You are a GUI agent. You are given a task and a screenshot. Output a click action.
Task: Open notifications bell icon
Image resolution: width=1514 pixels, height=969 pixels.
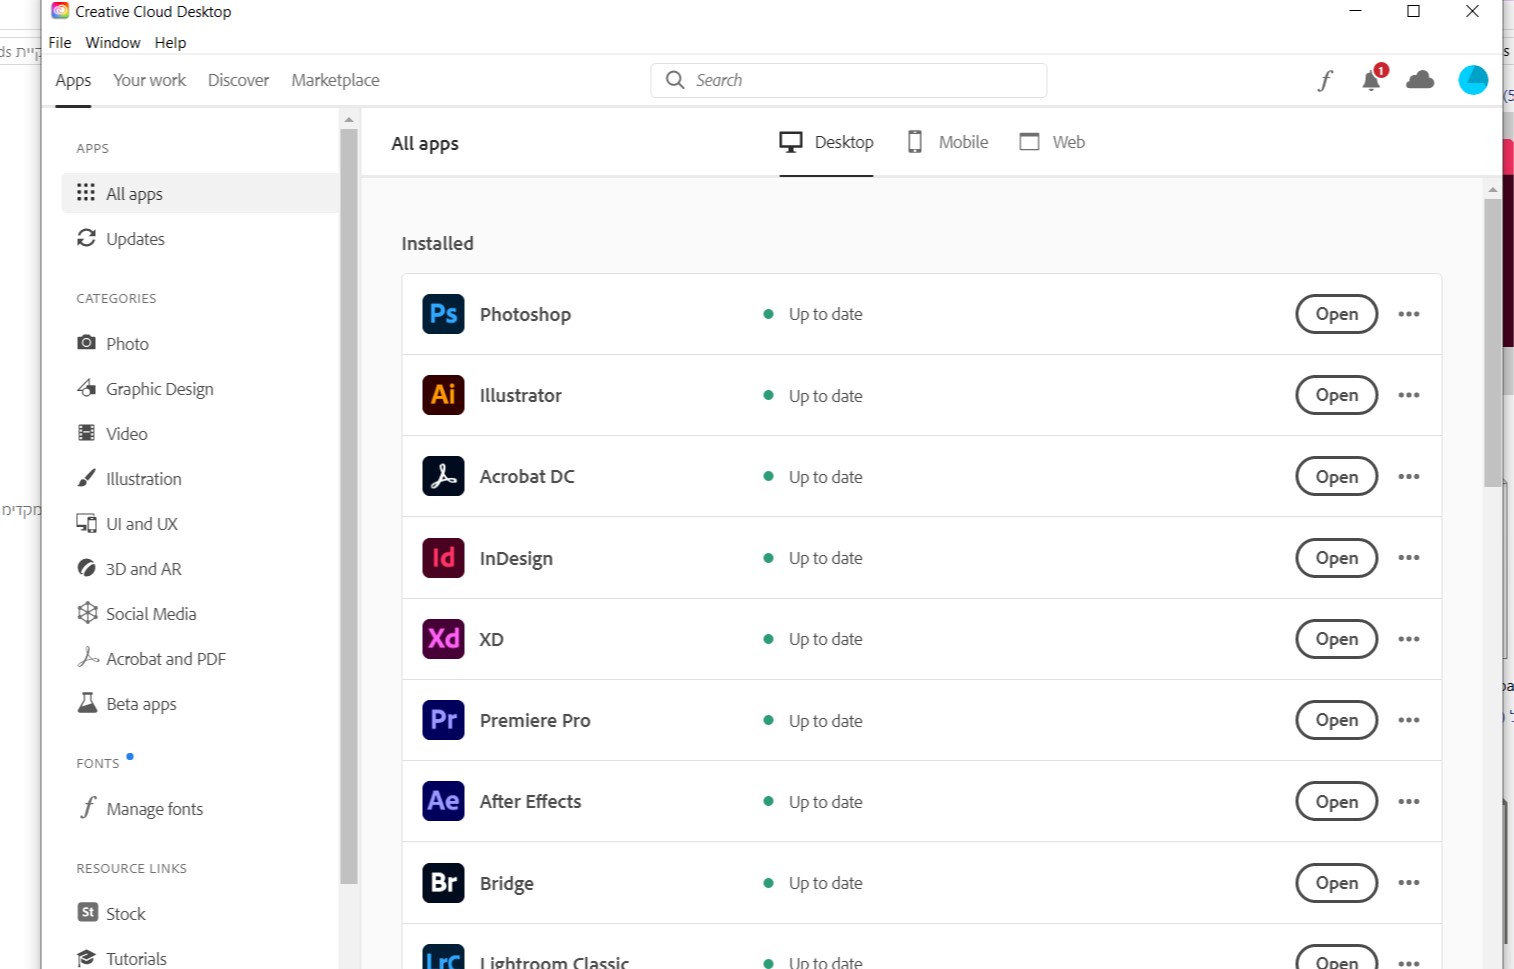click(1372, 79)
